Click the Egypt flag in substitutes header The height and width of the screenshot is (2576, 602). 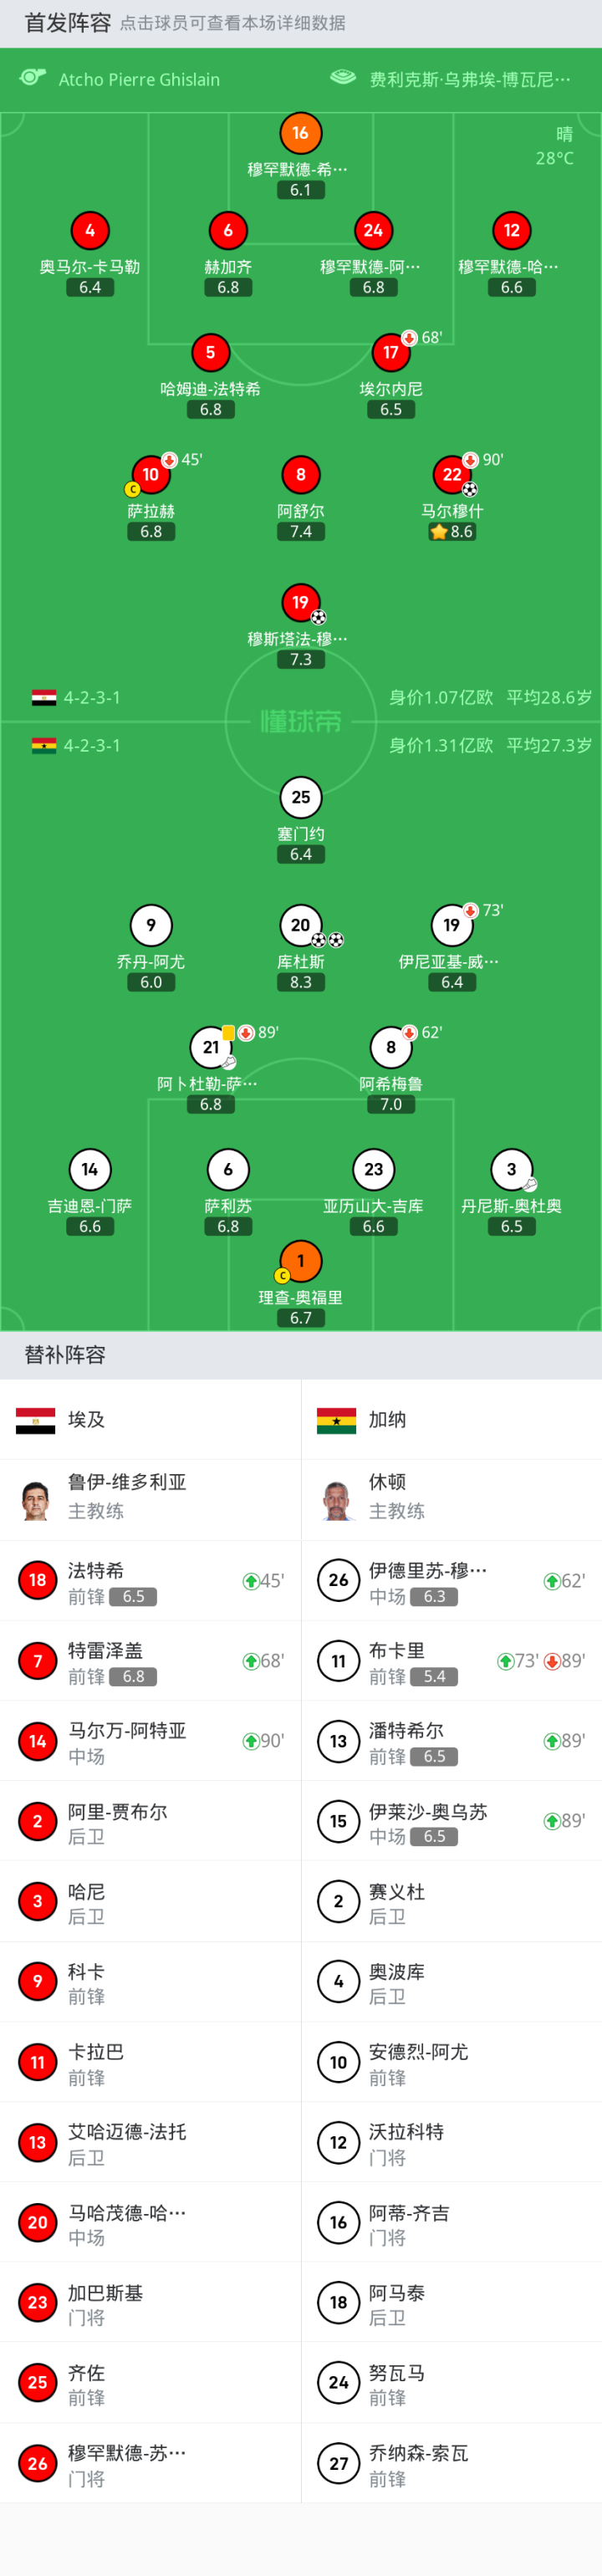(x=36, y=1420)
